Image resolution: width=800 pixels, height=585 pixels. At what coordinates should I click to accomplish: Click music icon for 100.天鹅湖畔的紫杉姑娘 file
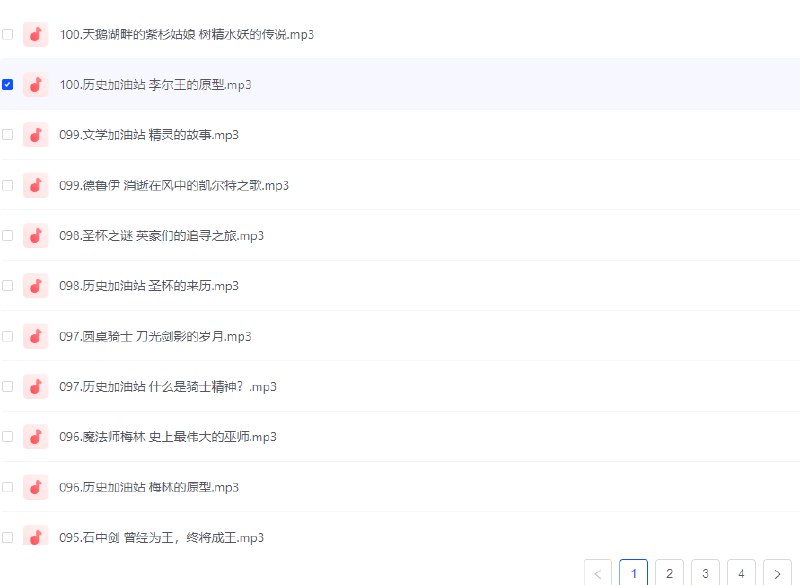pos(35,34)
